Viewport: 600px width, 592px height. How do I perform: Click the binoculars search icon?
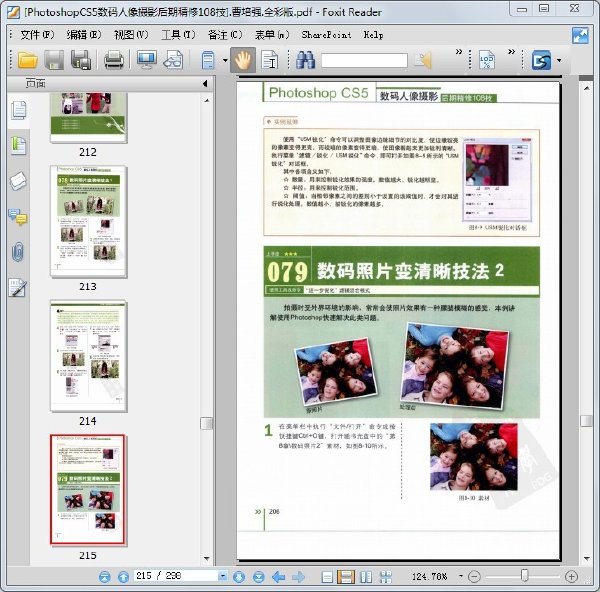click(305, 60)
